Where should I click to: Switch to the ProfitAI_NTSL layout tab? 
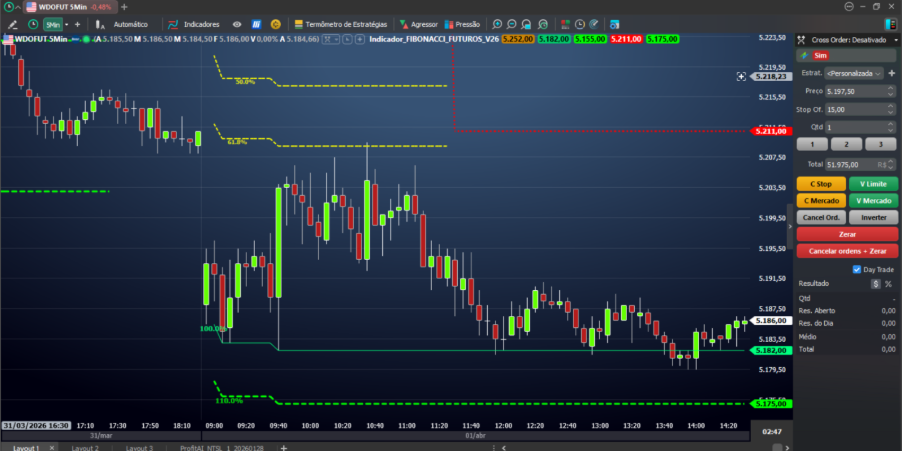[222, 448]
